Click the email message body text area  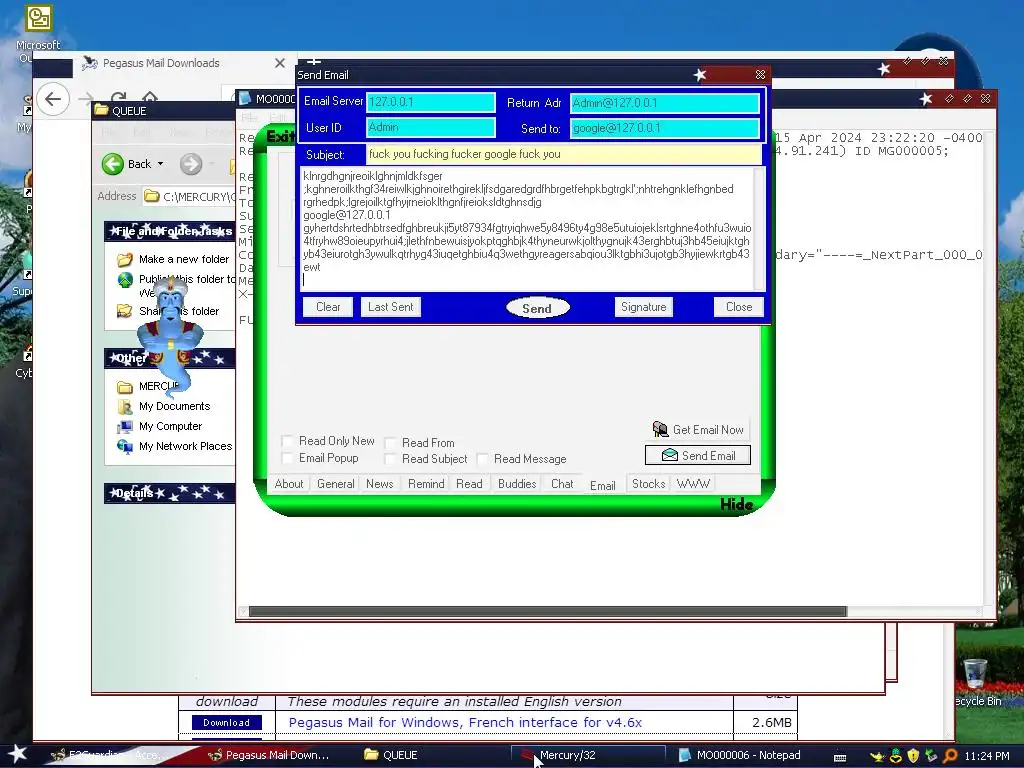coord(528,229)
